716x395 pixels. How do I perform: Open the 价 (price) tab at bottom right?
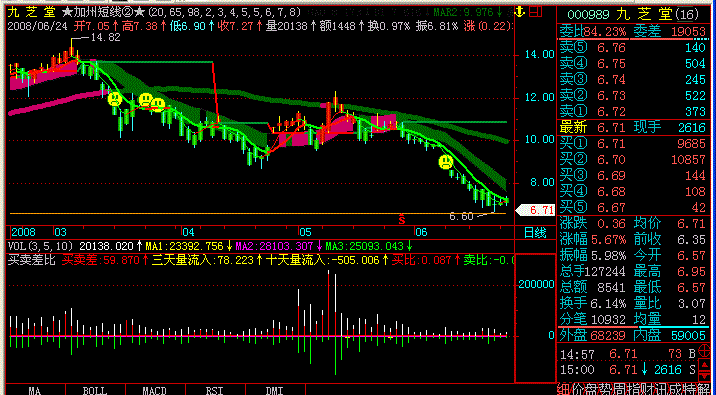click(579, 389)
